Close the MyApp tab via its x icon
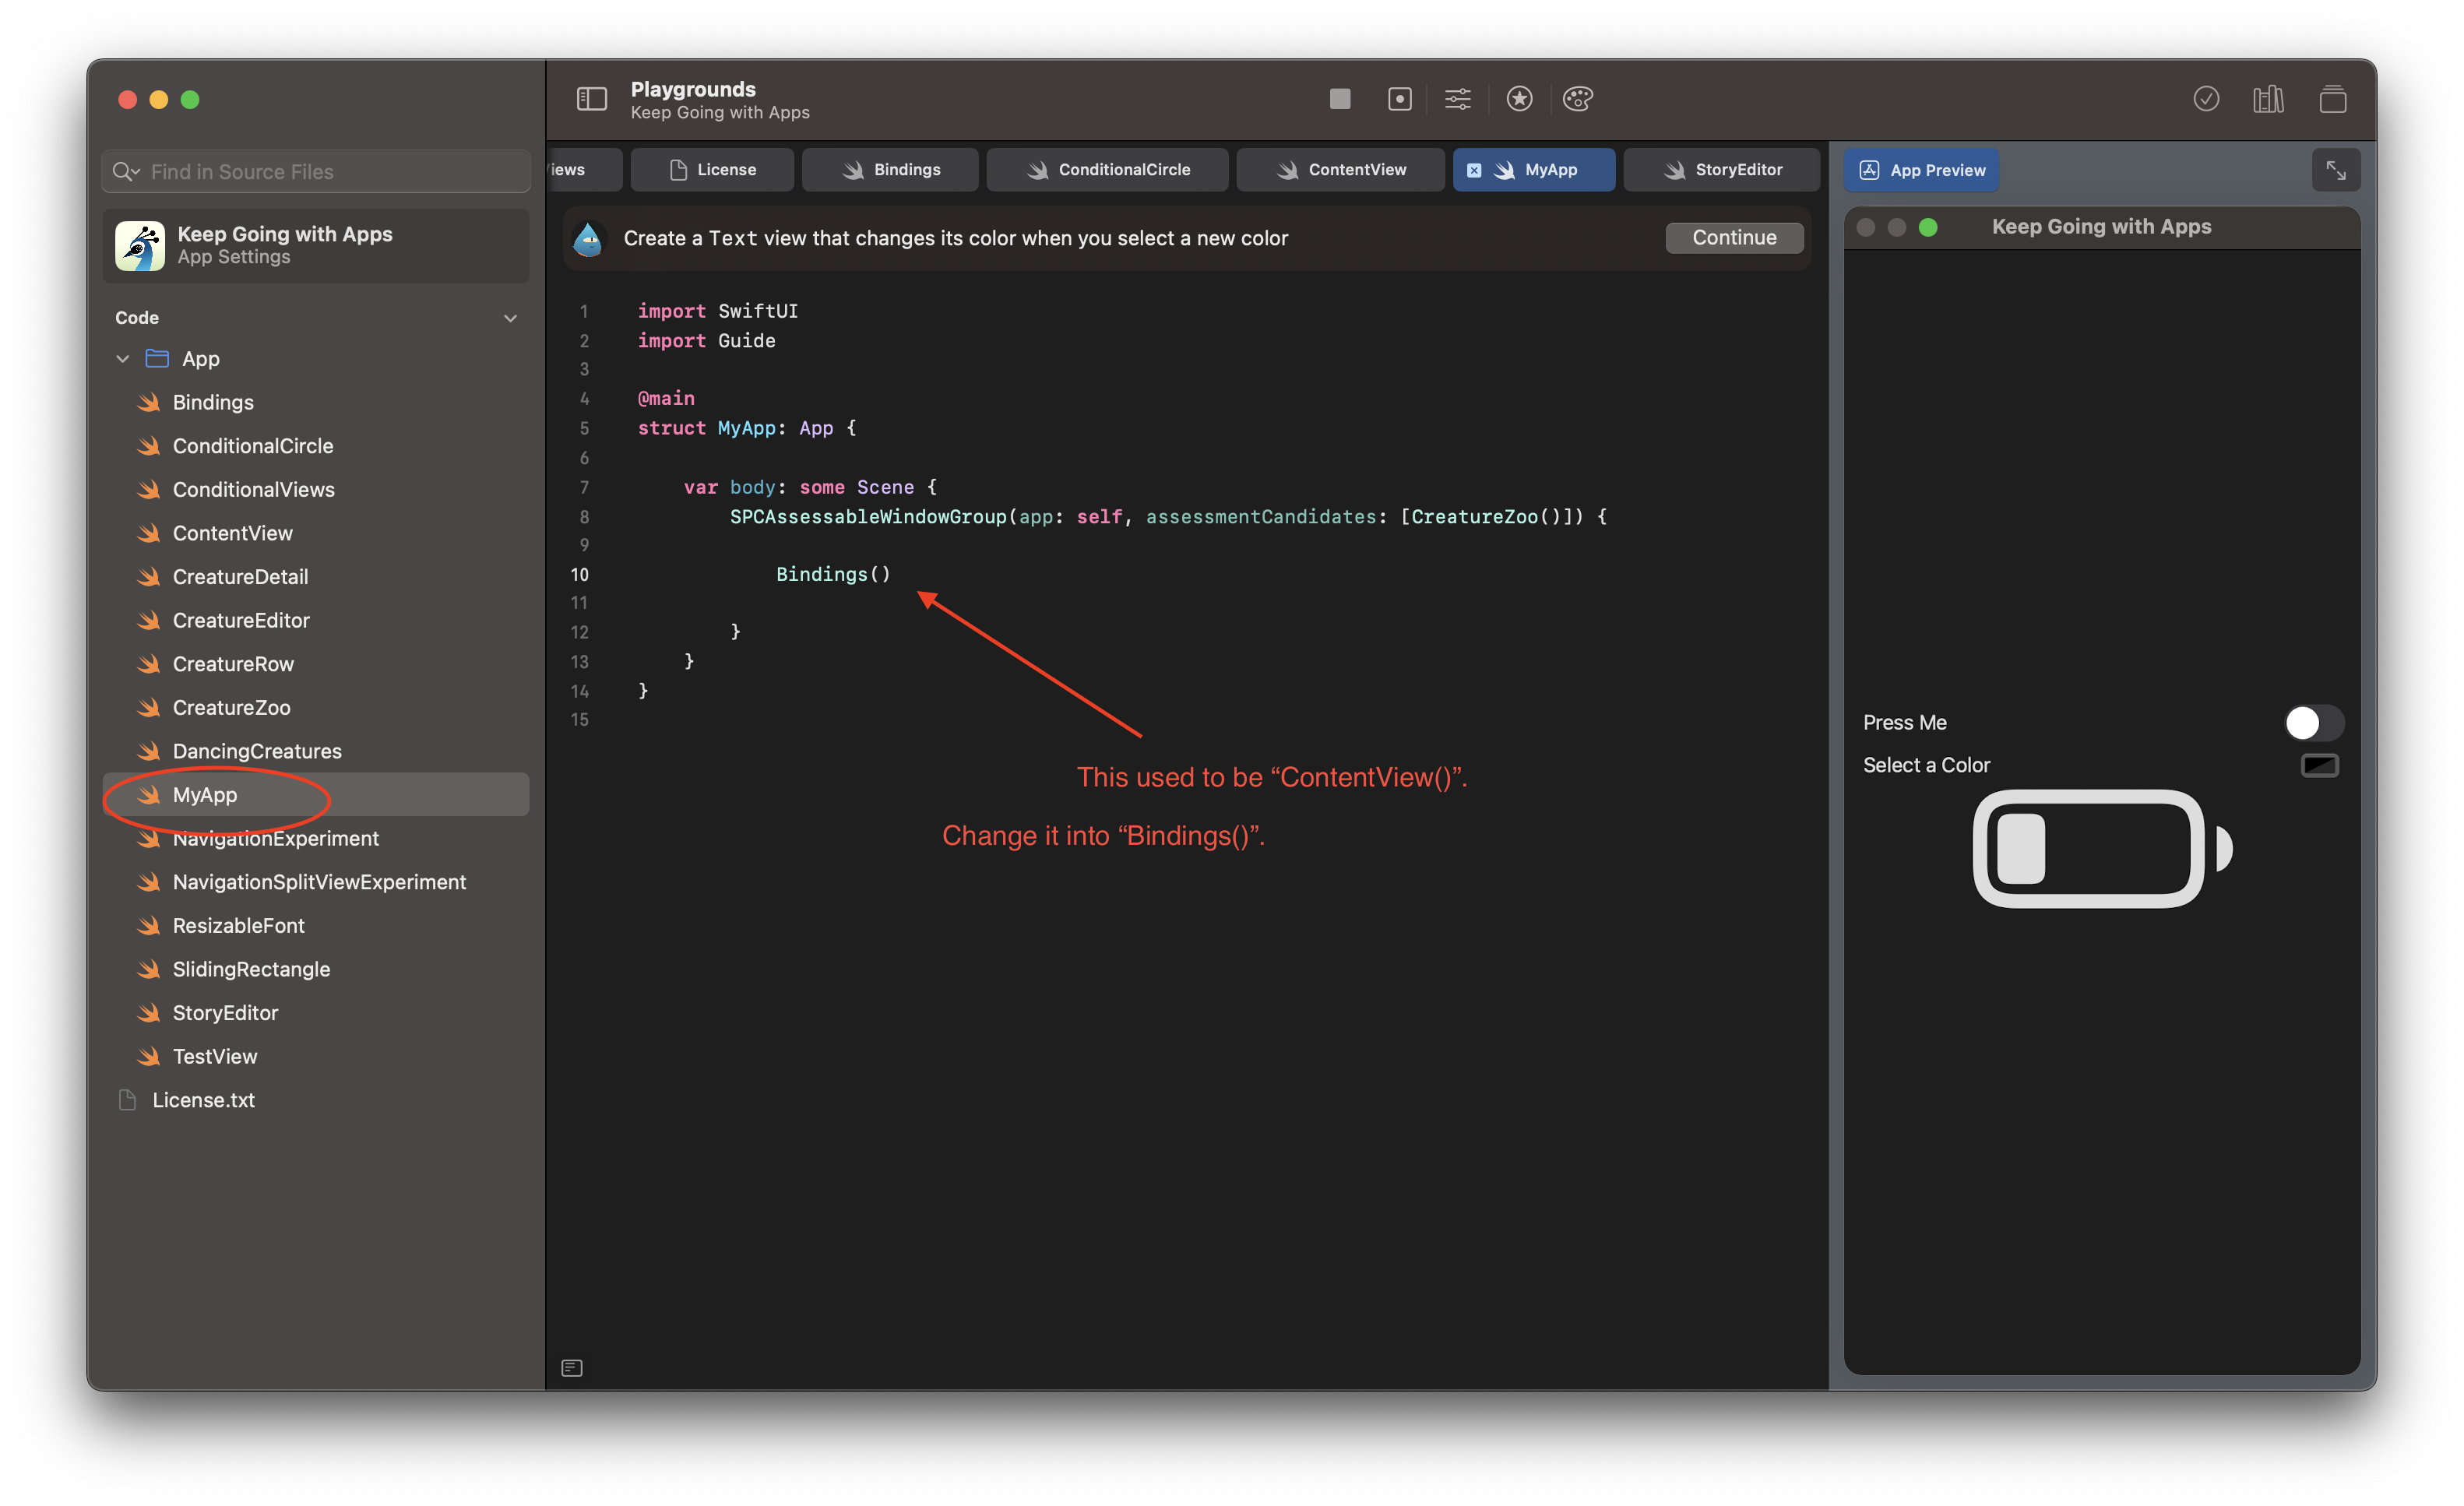The image size is (2464, 1506). click(1474, 170)
